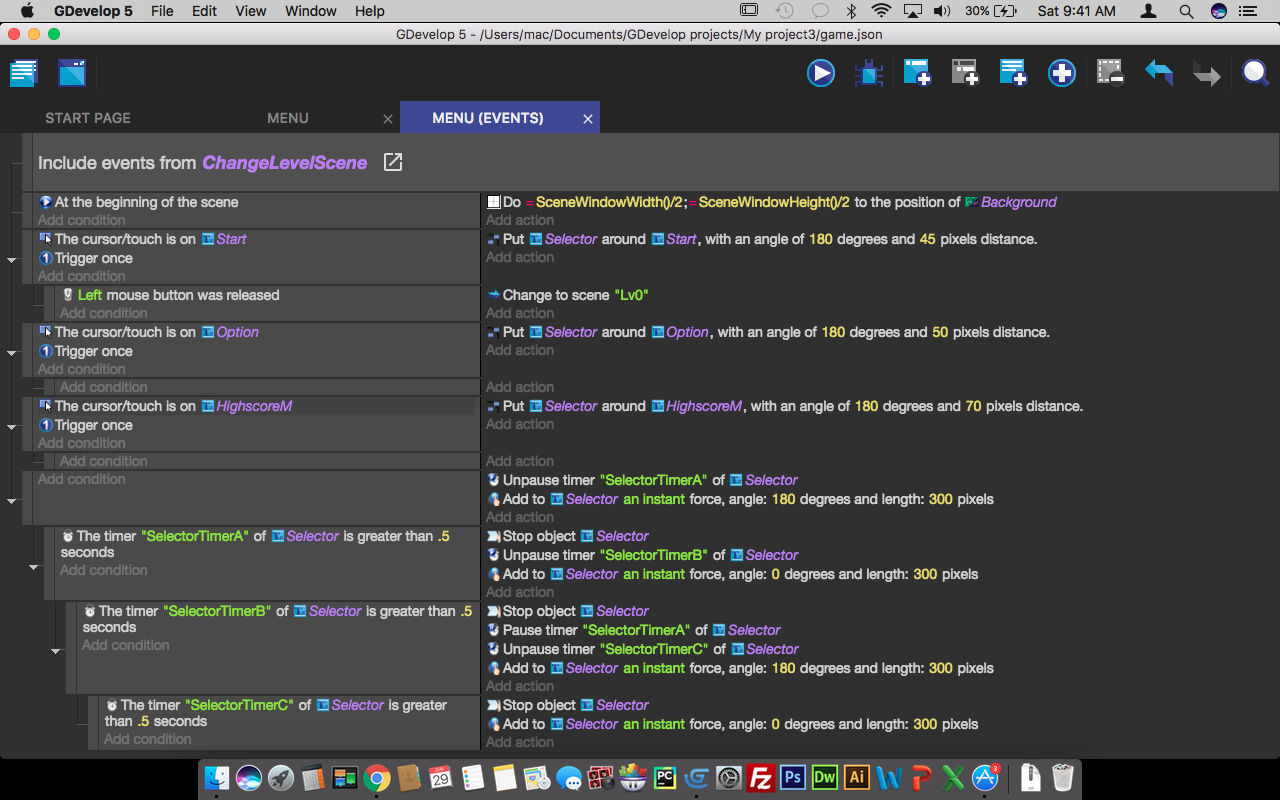Add a new event via toolbar
The width and height of the screenshot is (1280, 800).
click(917, 73)
